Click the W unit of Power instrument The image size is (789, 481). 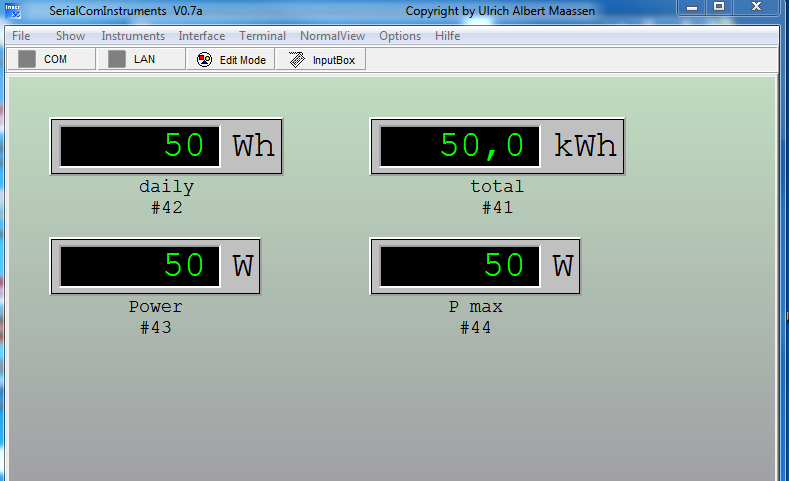[243, 266]
